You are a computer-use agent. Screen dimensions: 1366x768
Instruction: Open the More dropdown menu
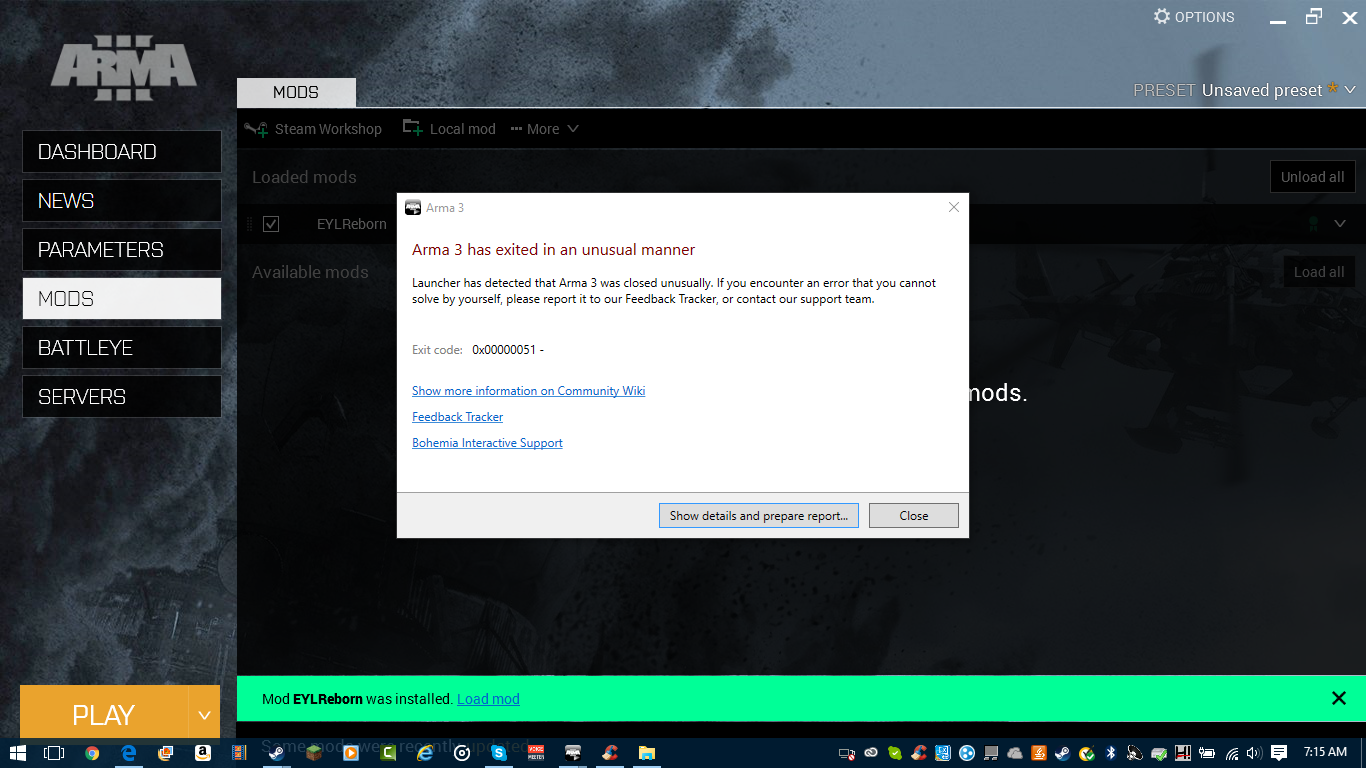pyautogui.click(x=544, y=129)
